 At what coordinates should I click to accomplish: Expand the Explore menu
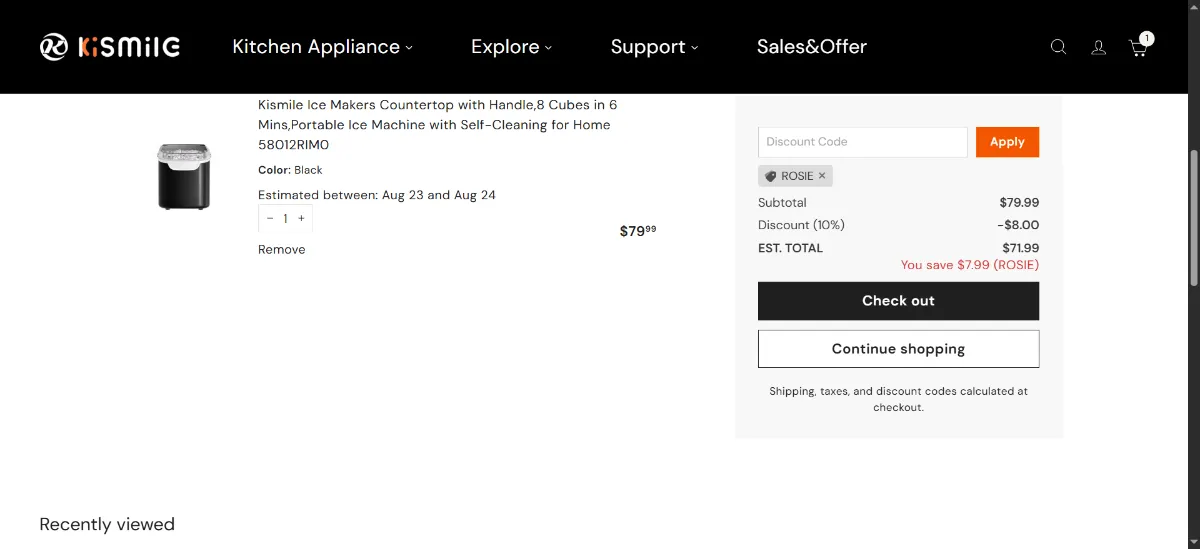tap(511, 47)
